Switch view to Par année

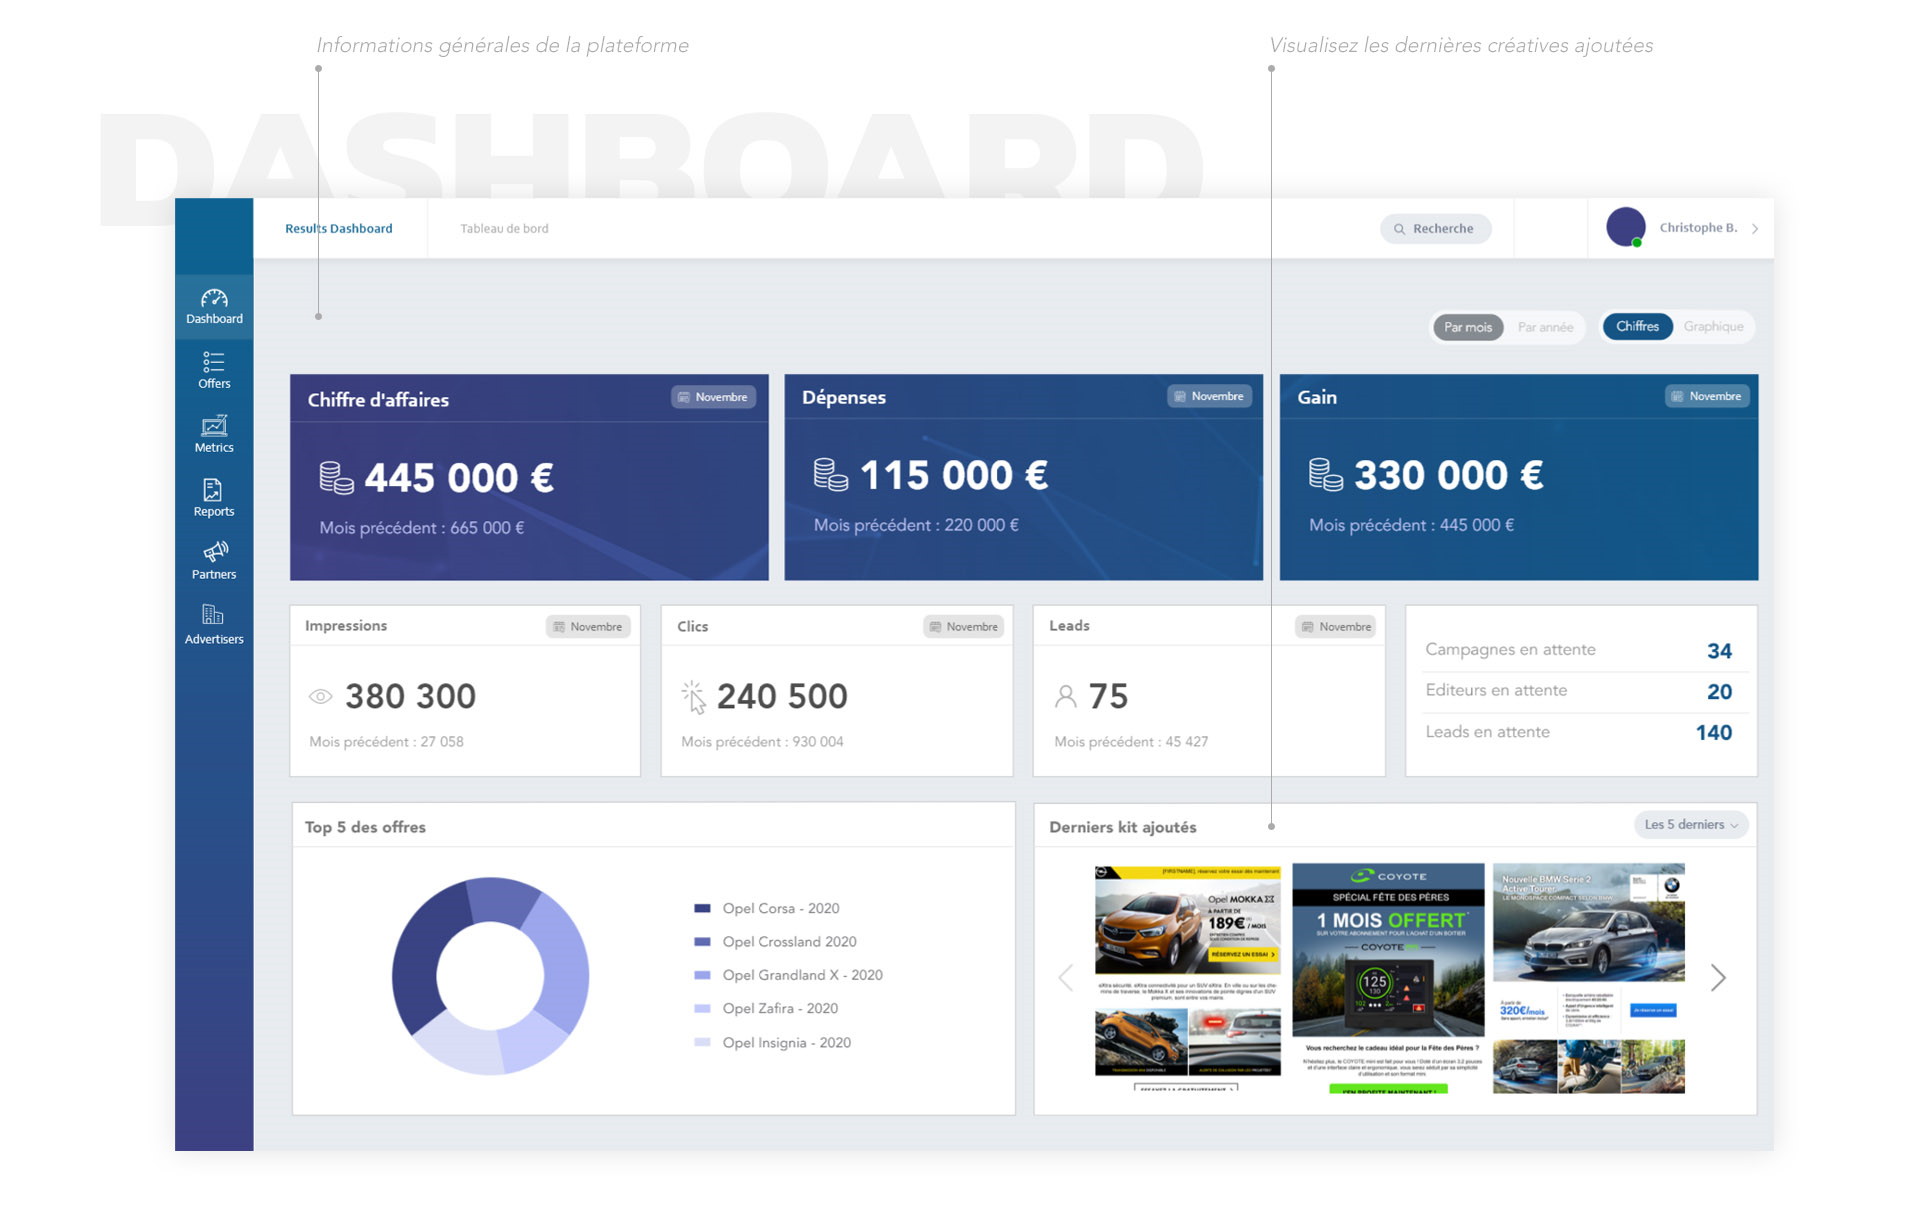point(1545,327)
